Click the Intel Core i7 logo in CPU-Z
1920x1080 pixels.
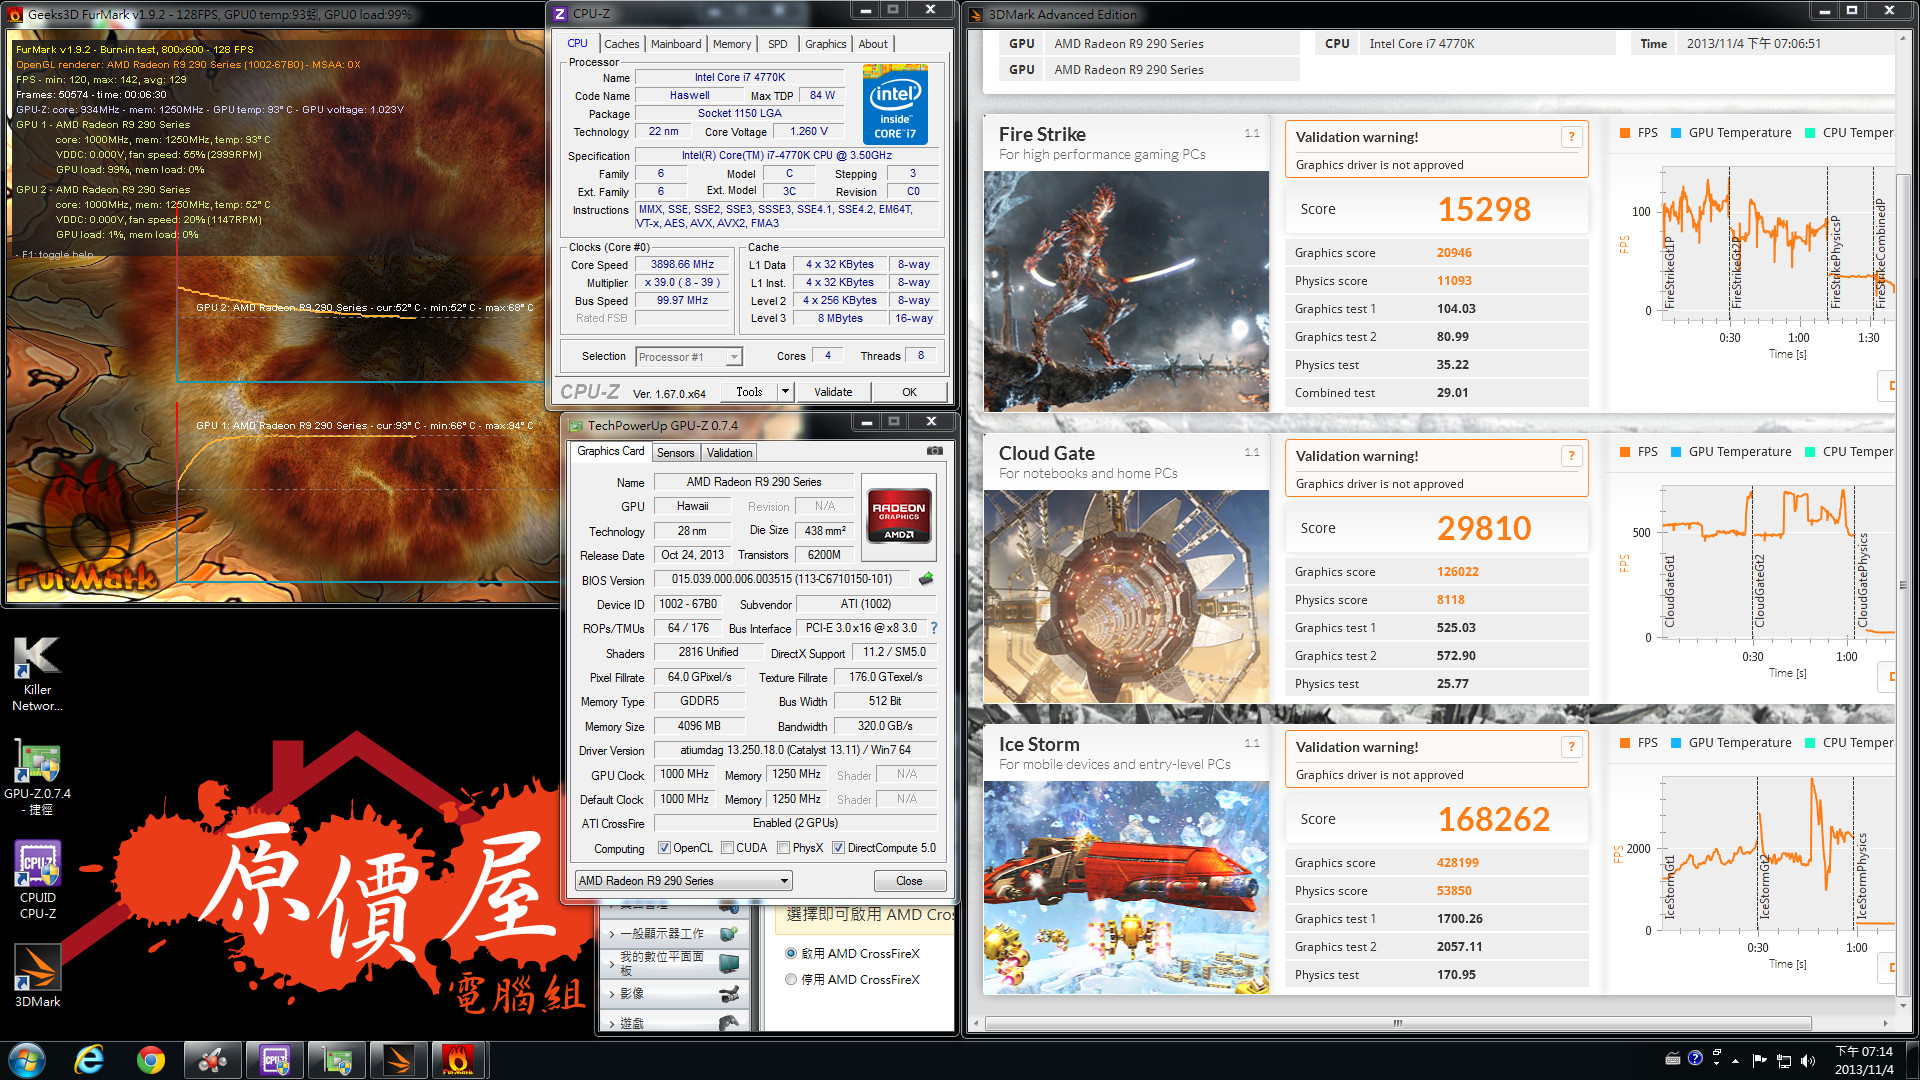click(895, 105)
